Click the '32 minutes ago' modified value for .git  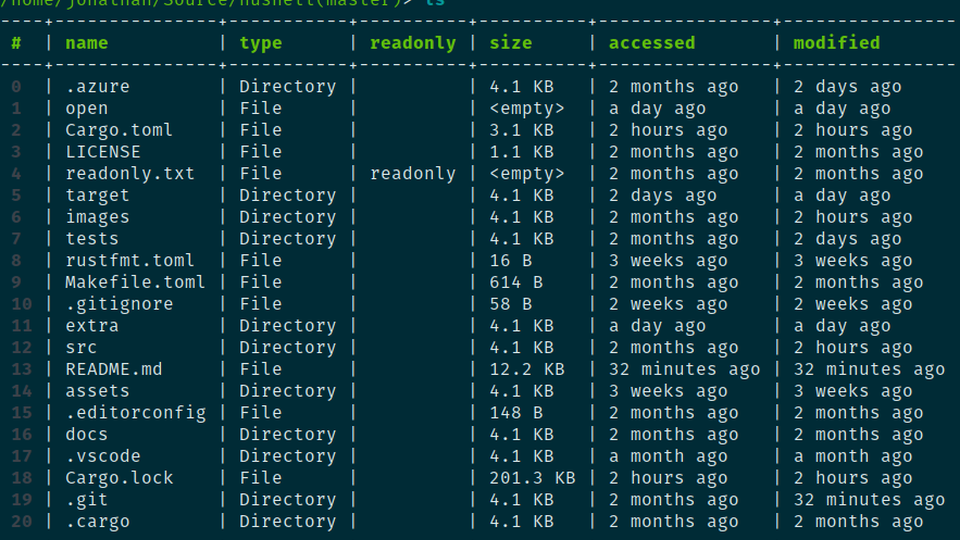click(x=869, y=500)
